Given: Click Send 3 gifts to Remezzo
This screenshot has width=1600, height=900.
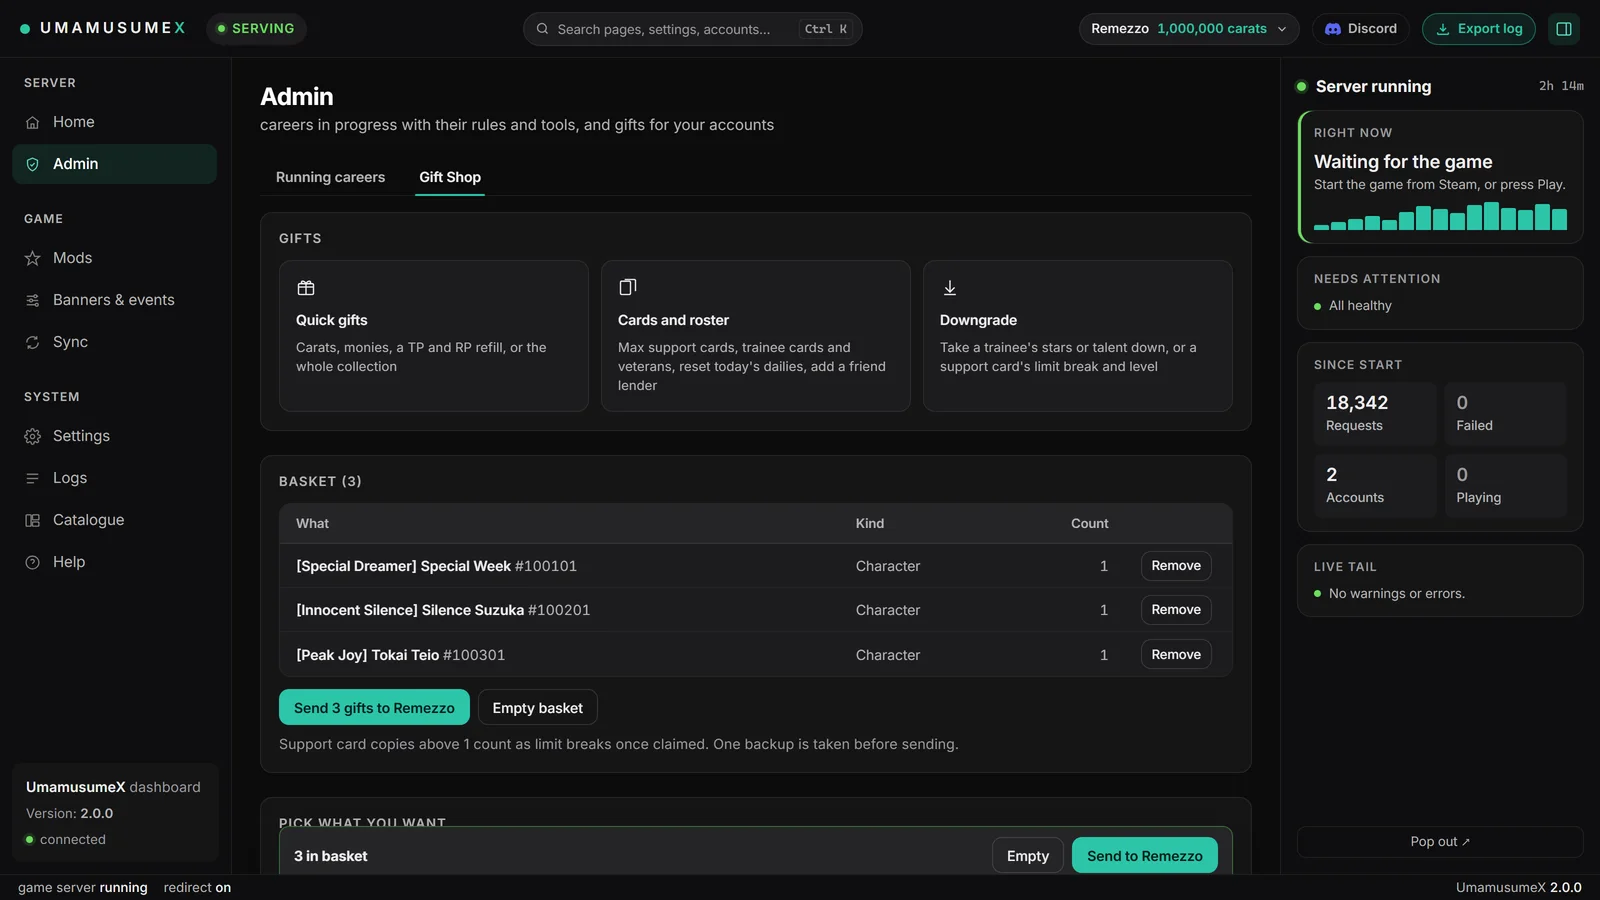Looking at the screenshot, I should (374, 707).
